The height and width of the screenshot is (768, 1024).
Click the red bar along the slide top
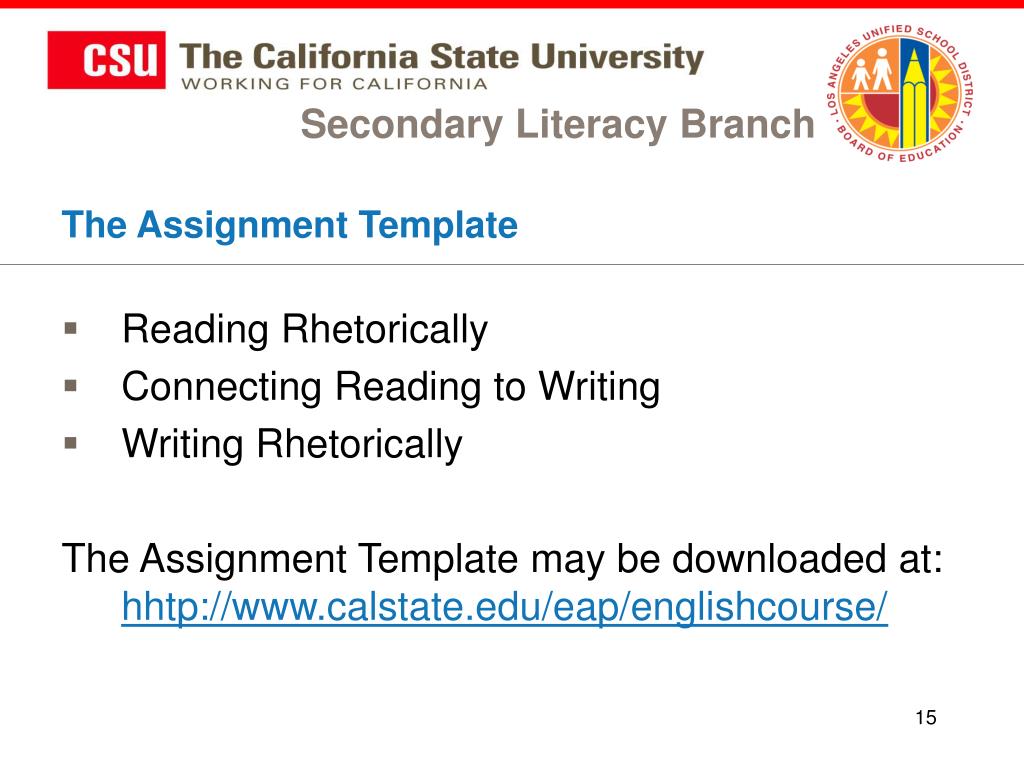tap(512, 4)
